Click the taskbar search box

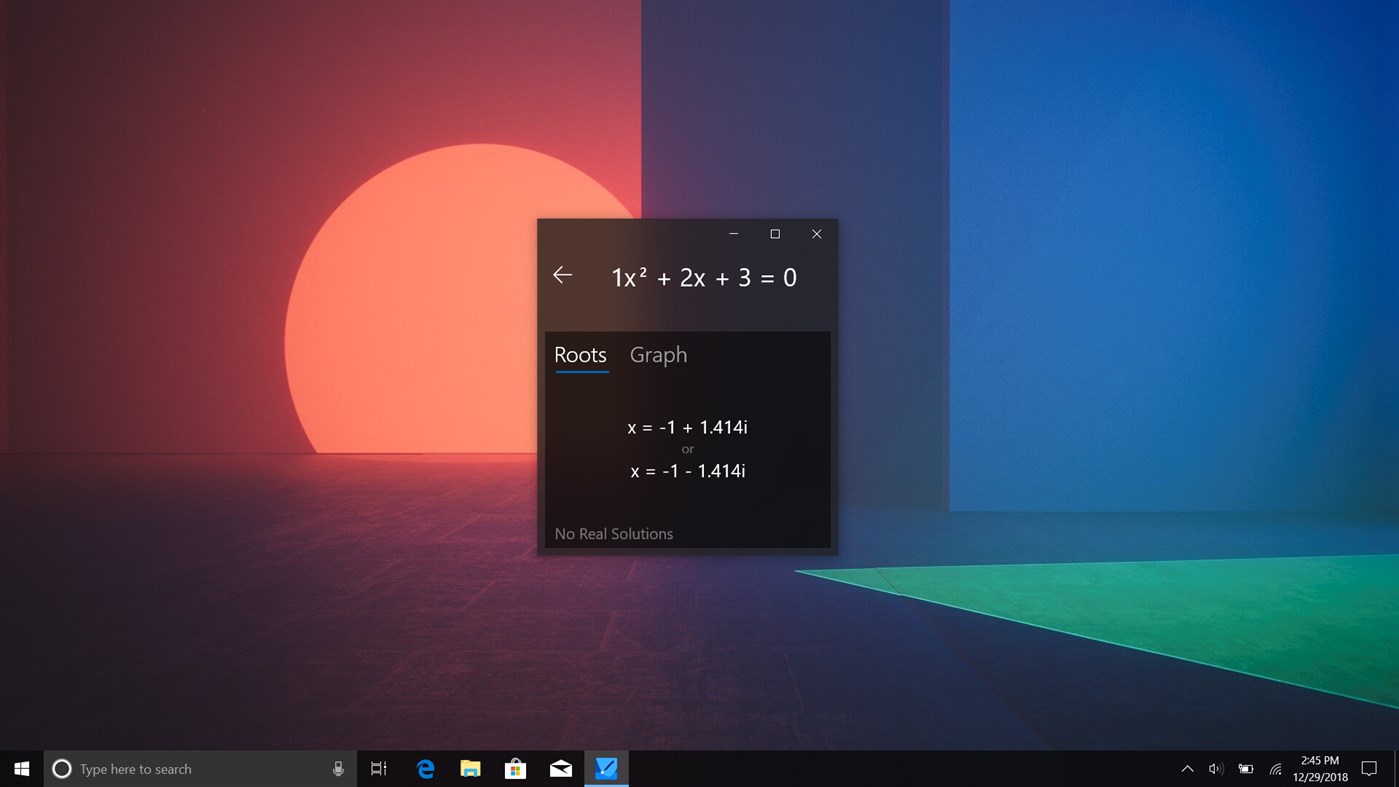pos(190,768)
